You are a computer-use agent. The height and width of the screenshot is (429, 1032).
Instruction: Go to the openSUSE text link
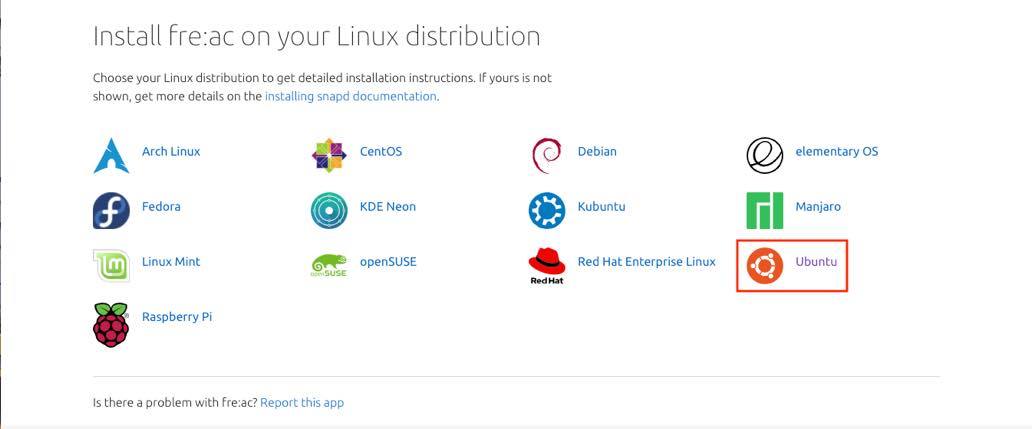pyautogui.click(x=388, y=262)
